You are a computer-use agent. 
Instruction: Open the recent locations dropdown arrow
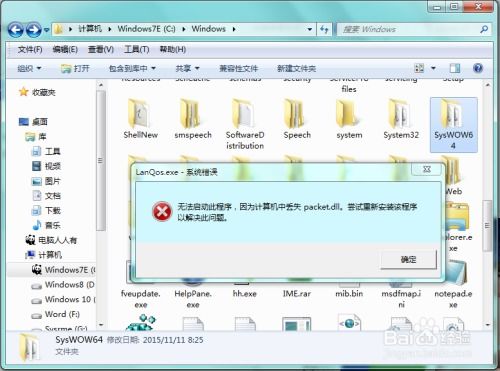click(46, 30)
